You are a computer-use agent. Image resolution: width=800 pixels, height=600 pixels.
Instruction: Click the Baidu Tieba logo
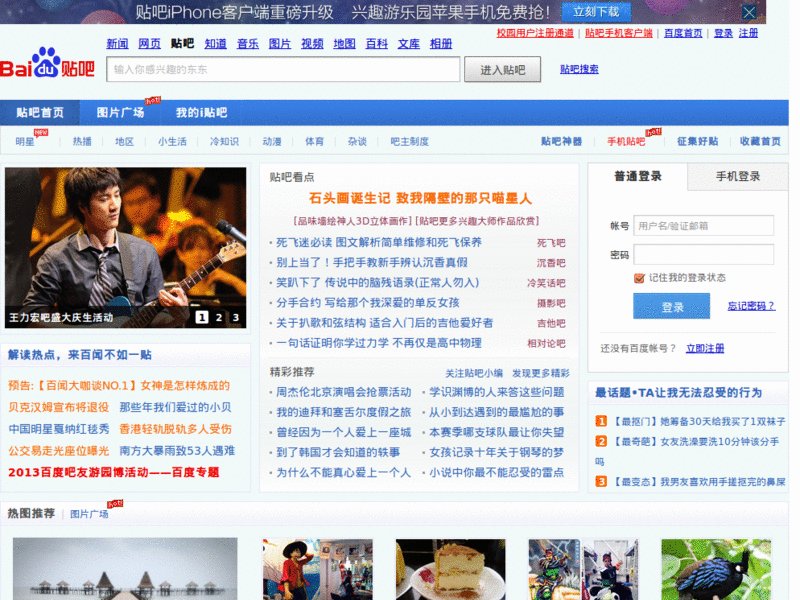coord(47,63)
